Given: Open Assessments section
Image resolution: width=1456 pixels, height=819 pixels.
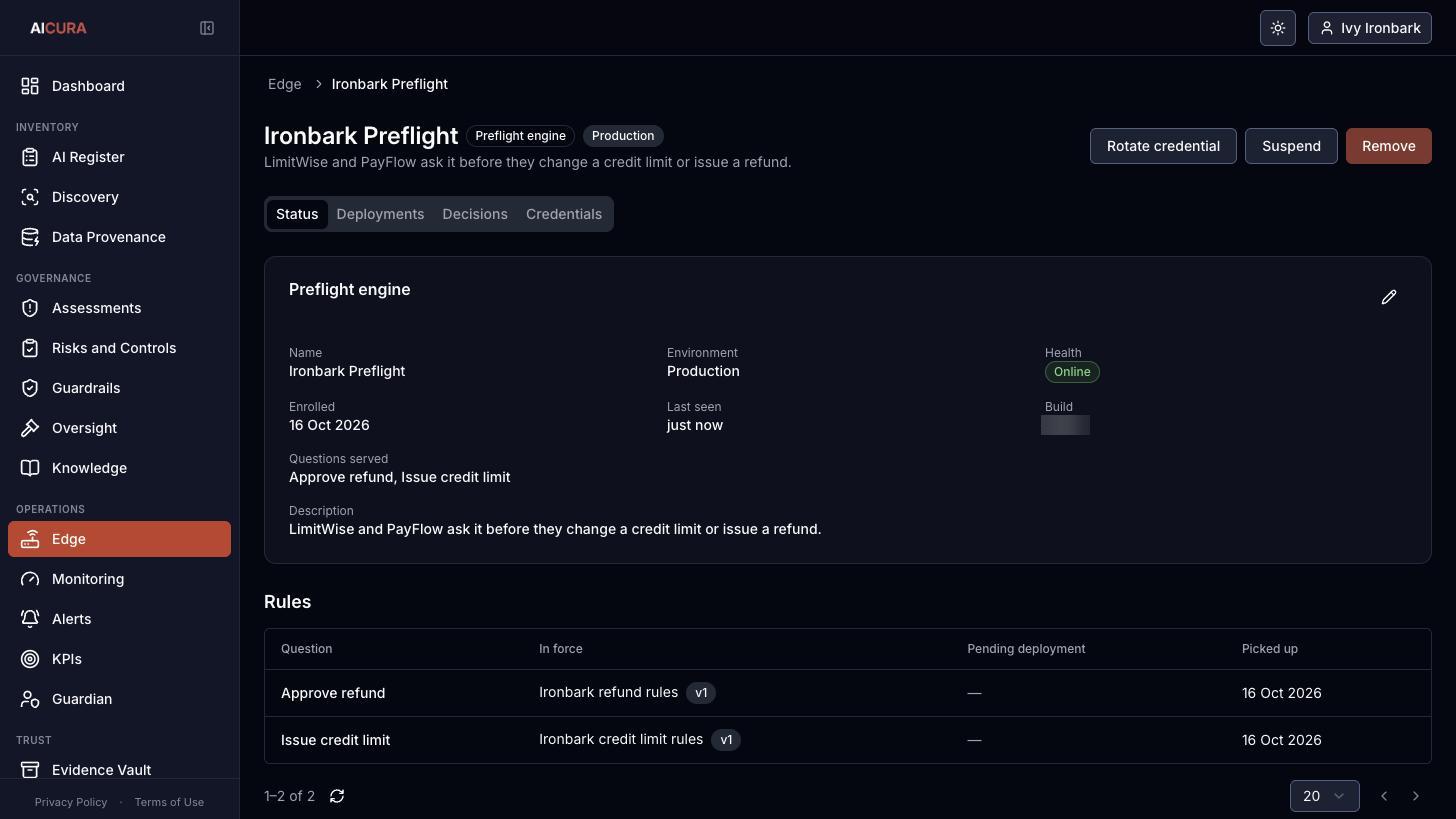Looking at the screenshot, I should click(119, 308).
